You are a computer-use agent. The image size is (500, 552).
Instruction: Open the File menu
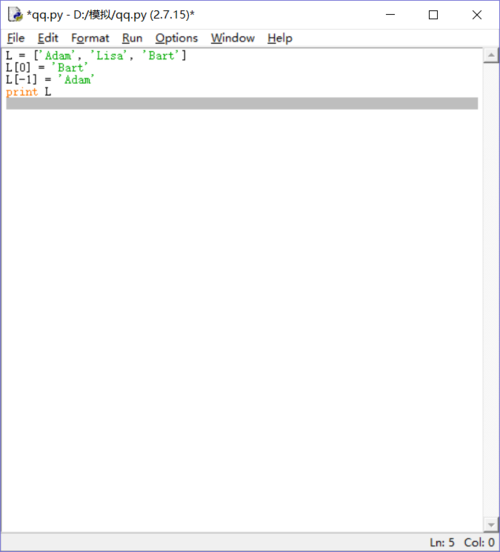pyautogui.click(x=16, y=38)
